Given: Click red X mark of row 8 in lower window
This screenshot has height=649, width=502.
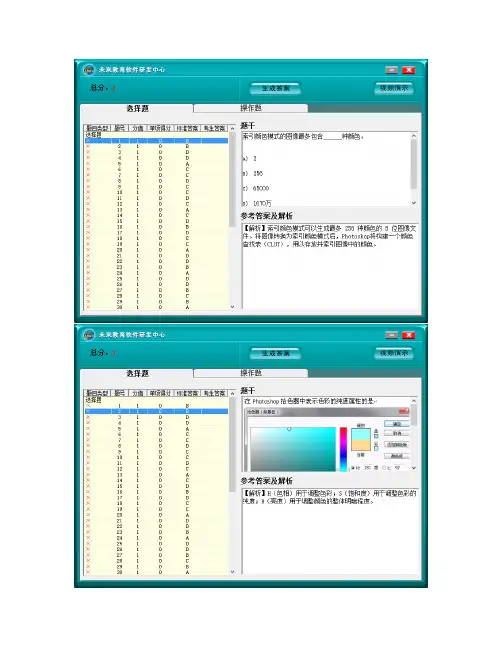Looking at the screenshot, I should (88, 446).
